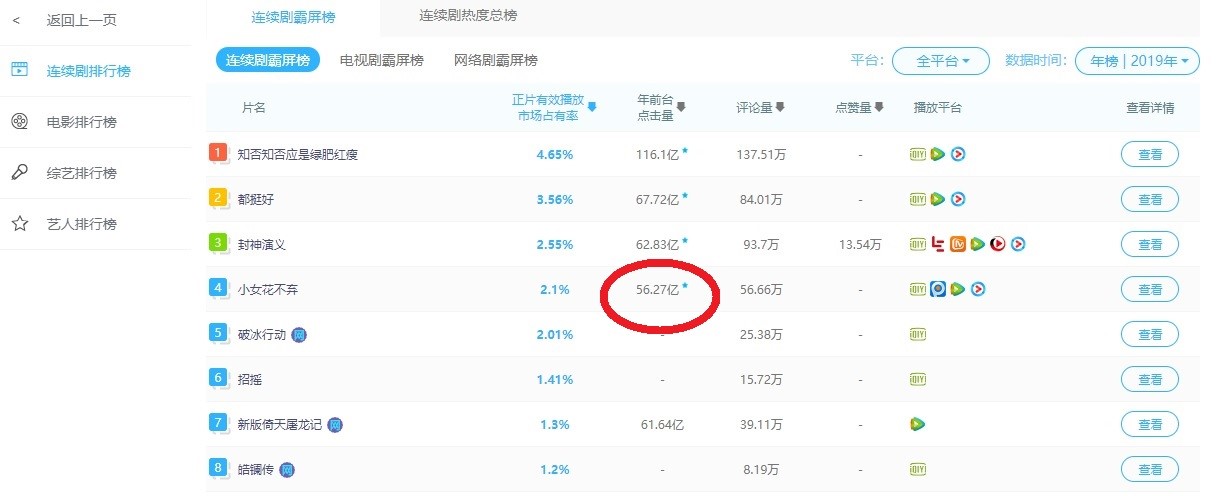The image size is (1217, 496).
Task: Click the microphone icon beside 综艺排行榜
Action: pyautogui.click(x=19, y=173)
